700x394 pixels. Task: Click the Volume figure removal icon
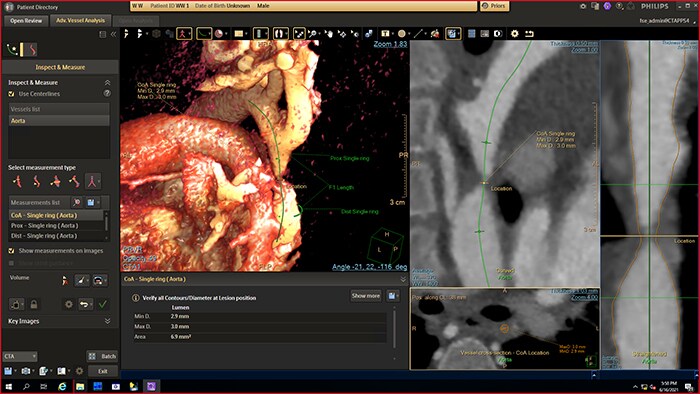click(66, 281)
